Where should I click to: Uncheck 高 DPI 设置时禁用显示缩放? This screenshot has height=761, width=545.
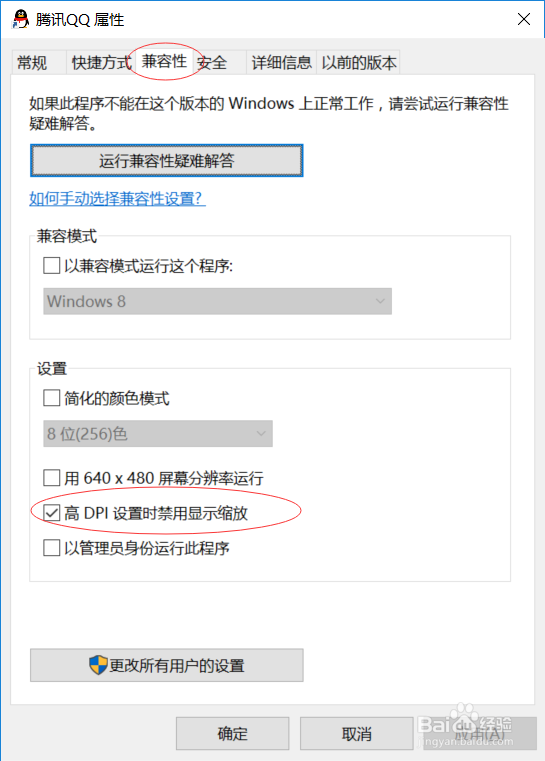click(51, 513)
